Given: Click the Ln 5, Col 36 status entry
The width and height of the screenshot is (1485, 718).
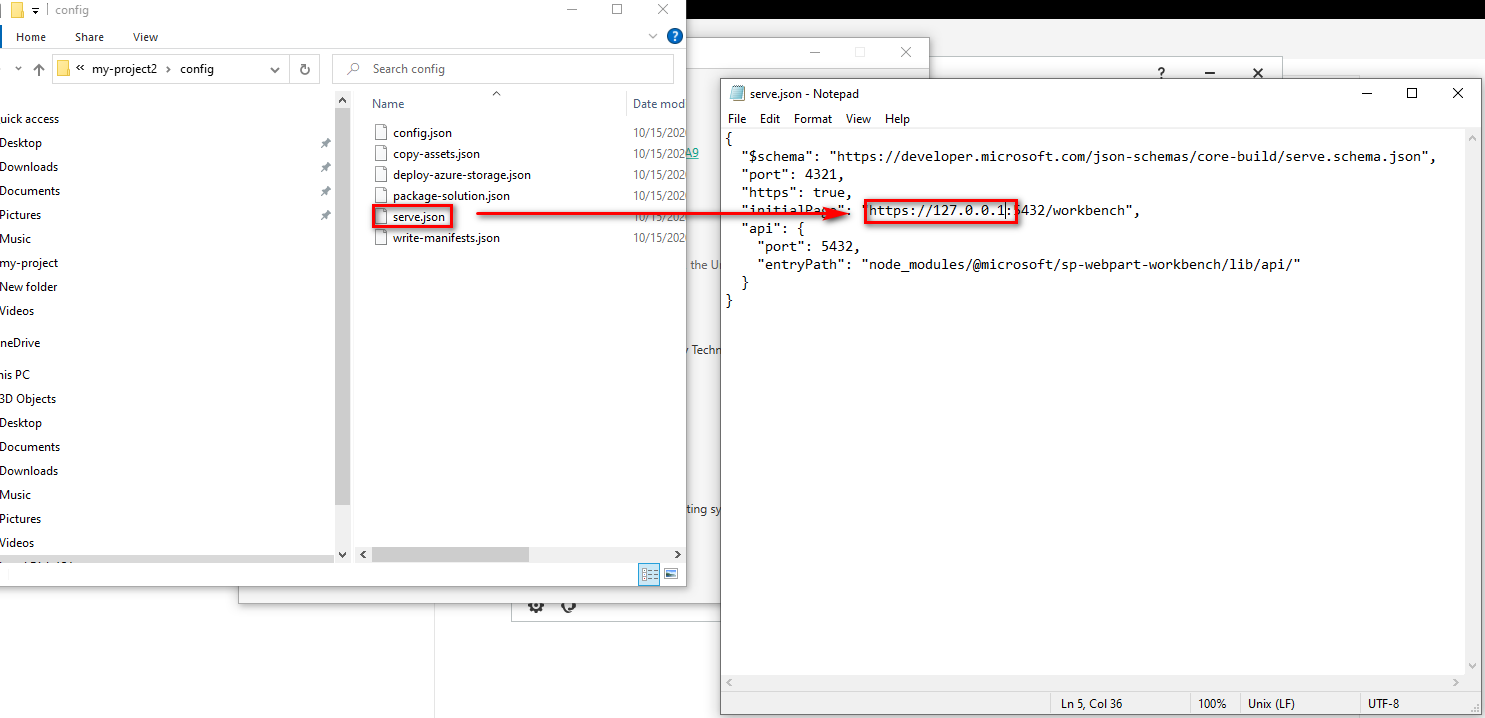Looking at the screenshot, I should click(x=1091, y=704).
